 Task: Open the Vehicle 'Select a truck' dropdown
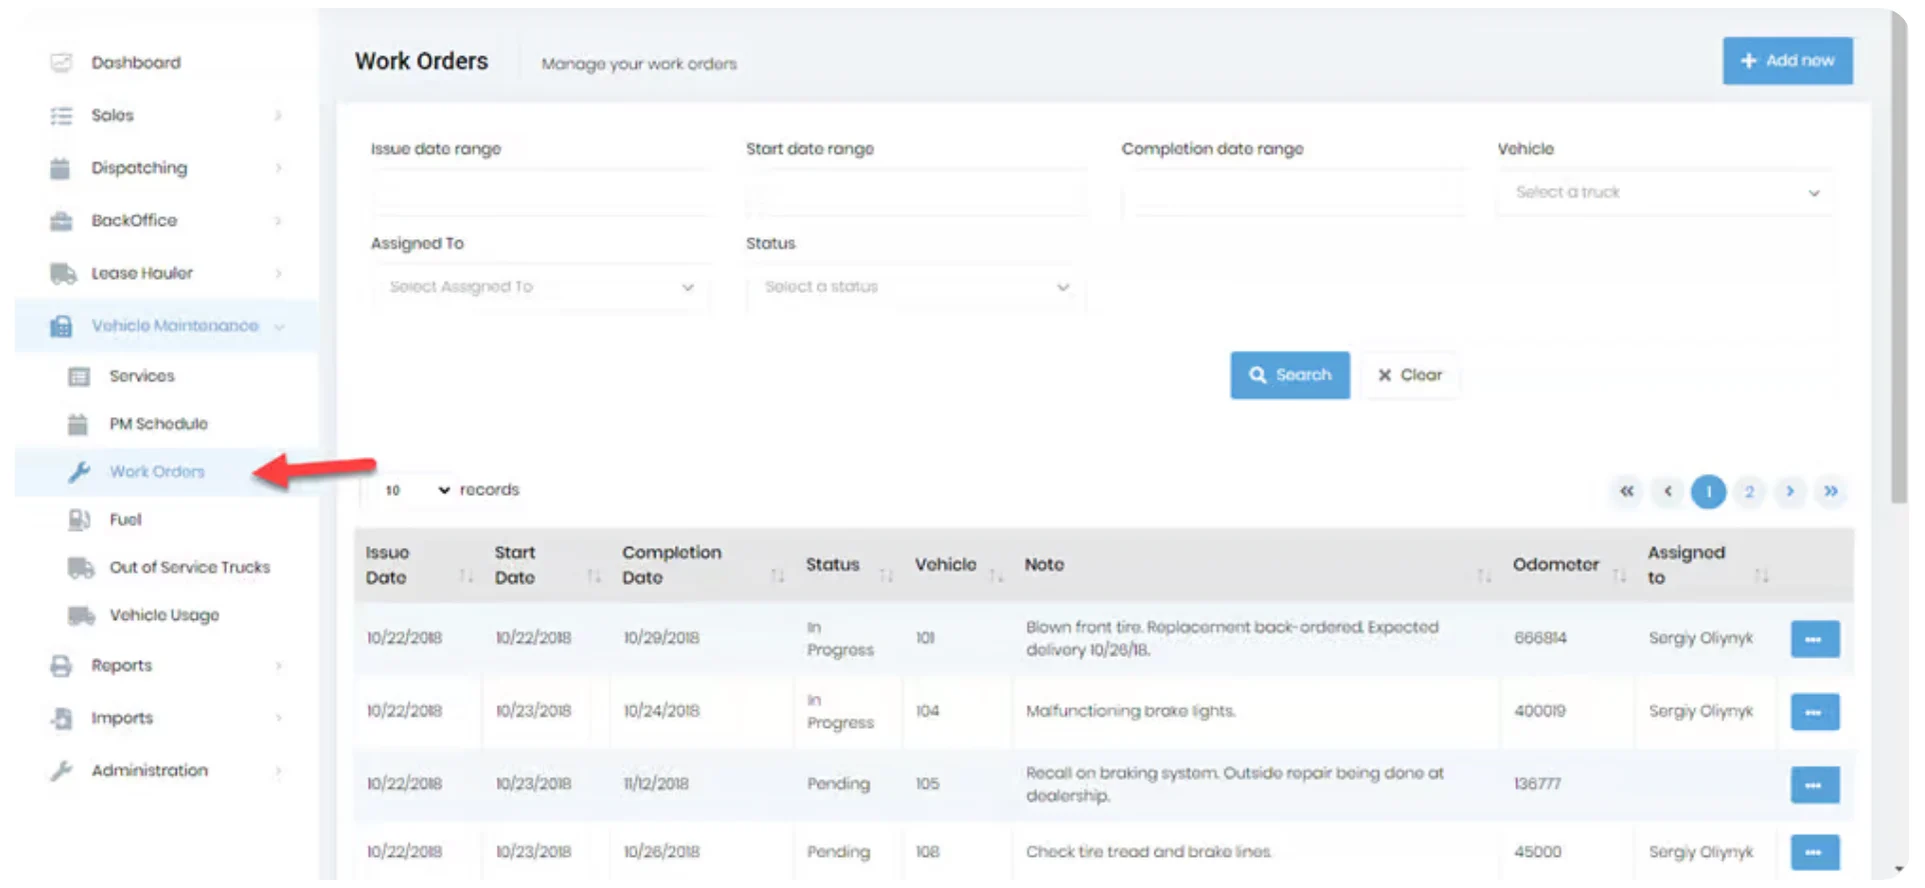1665,192
